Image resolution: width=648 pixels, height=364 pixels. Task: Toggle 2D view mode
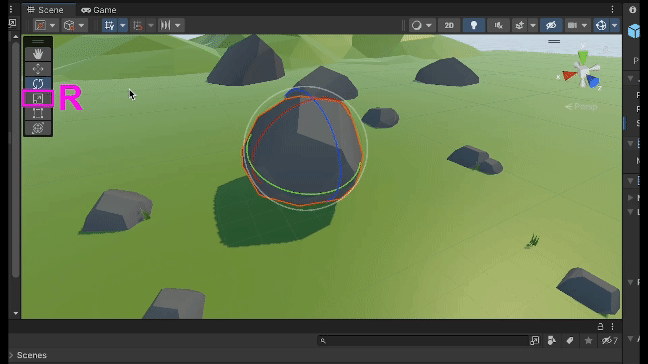[449, 25]
